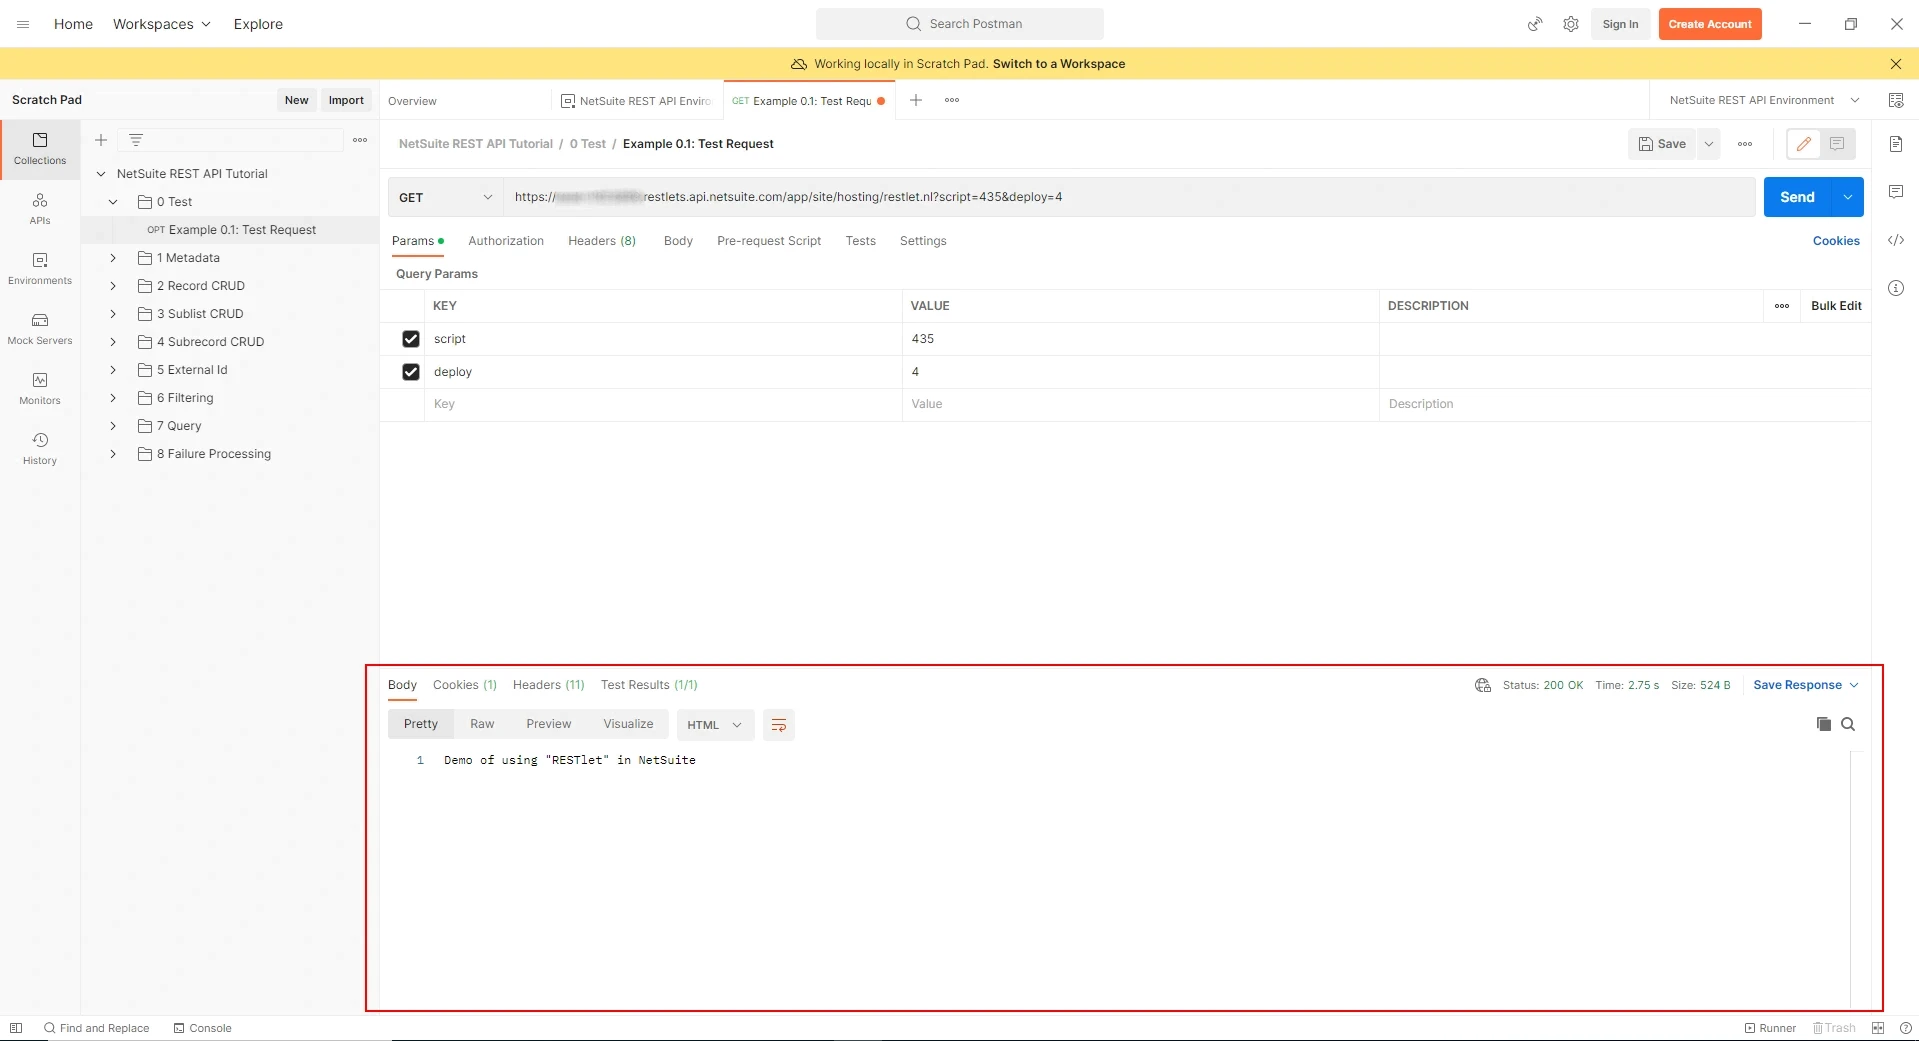
Task: Open collections view more options icon
Action: 360,140
